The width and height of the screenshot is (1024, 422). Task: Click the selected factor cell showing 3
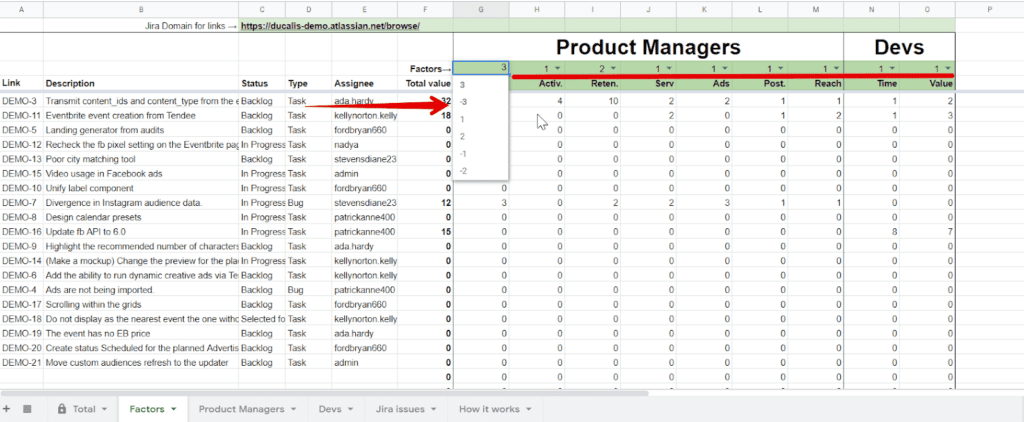coord(481,68)
